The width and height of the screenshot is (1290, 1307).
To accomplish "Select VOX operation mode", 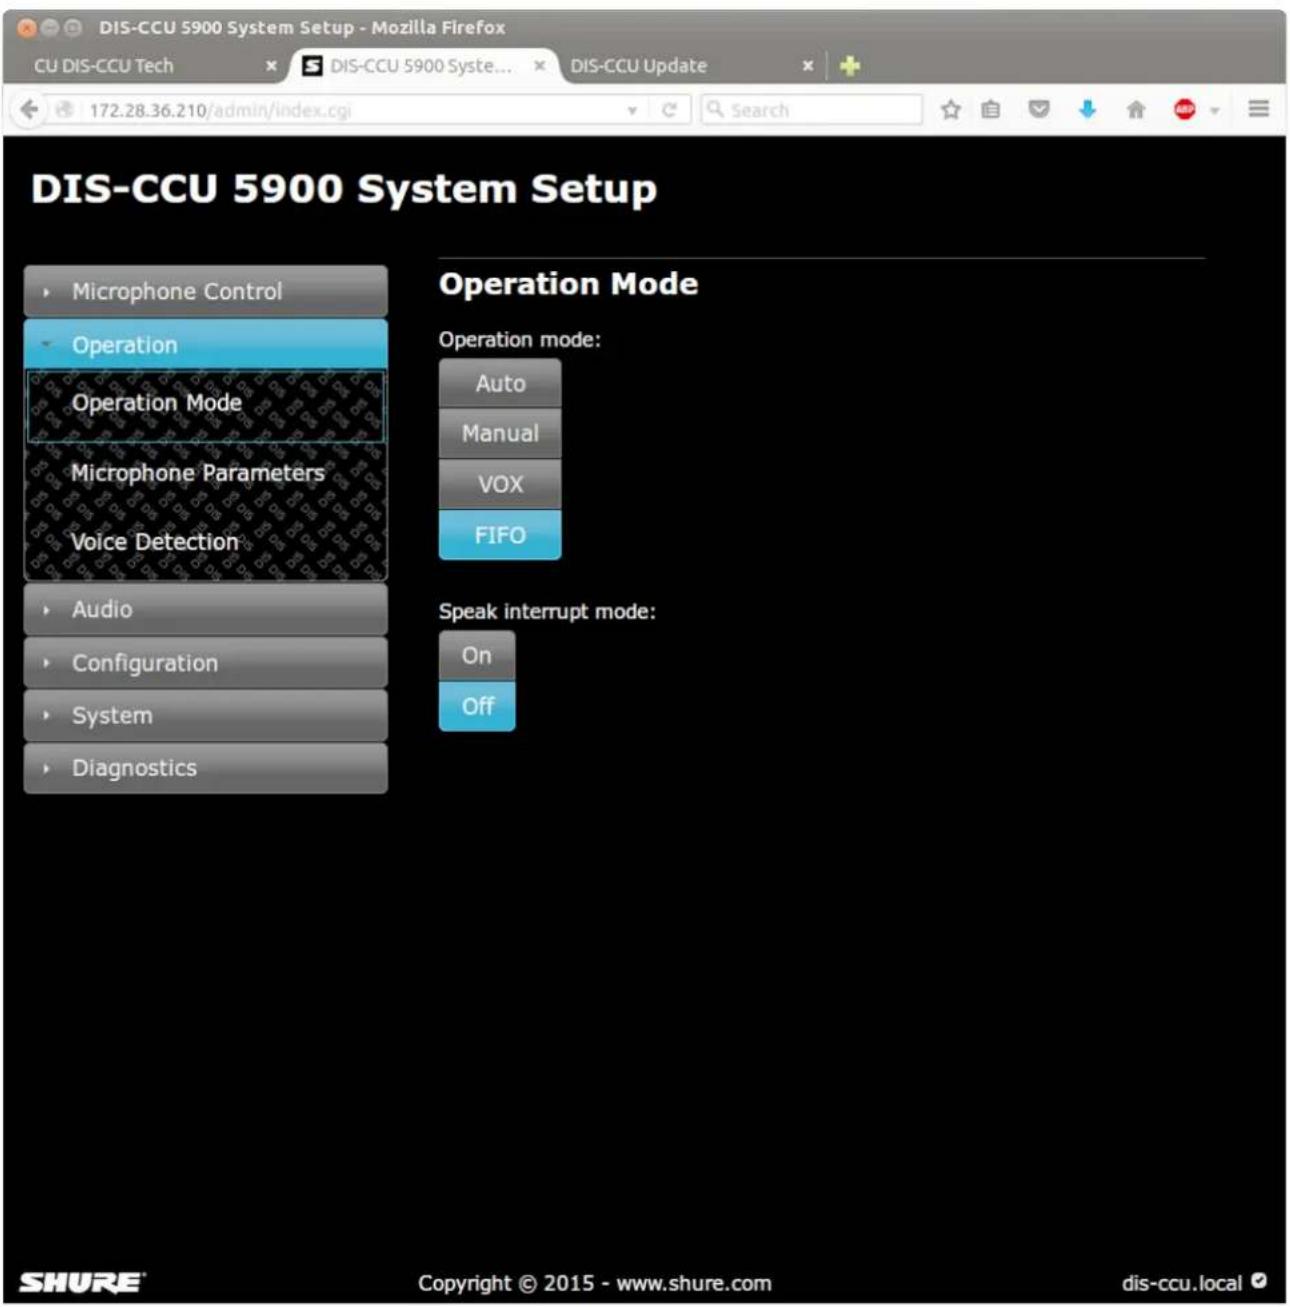I will [x=500, y=484].
